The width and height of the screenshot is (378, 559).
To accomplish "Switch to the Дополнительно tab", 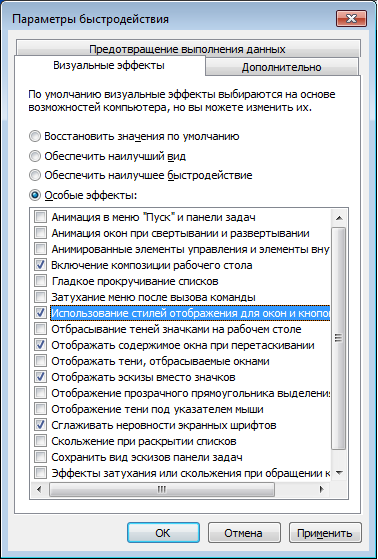I will click(282, 67).
